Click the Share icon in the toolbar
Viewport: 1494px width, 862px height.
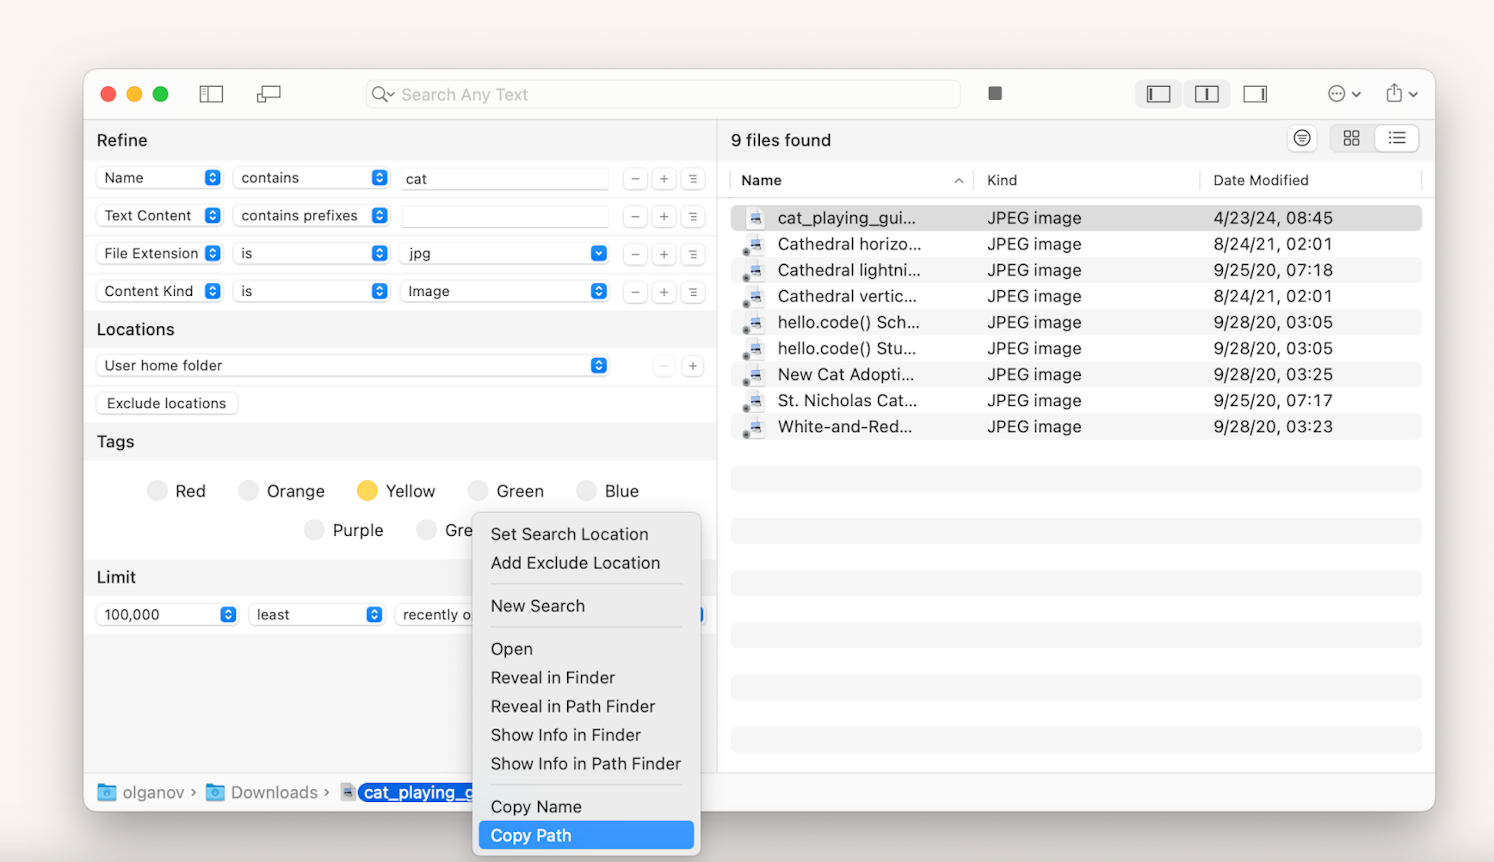pos(1396,93)
